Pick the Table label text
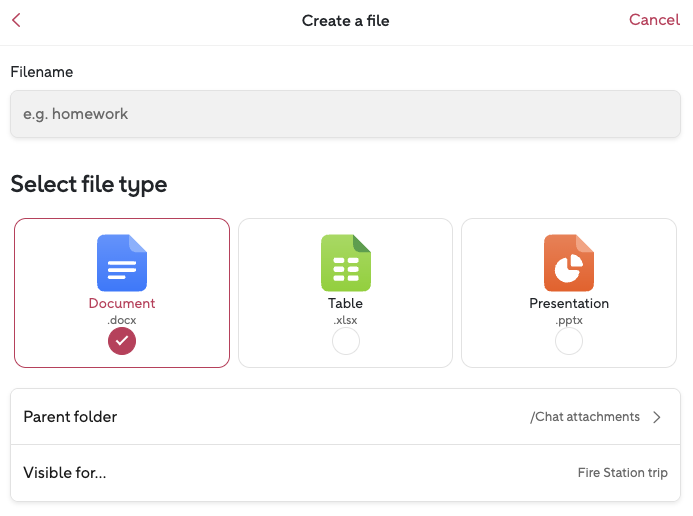 coord(345,303)
